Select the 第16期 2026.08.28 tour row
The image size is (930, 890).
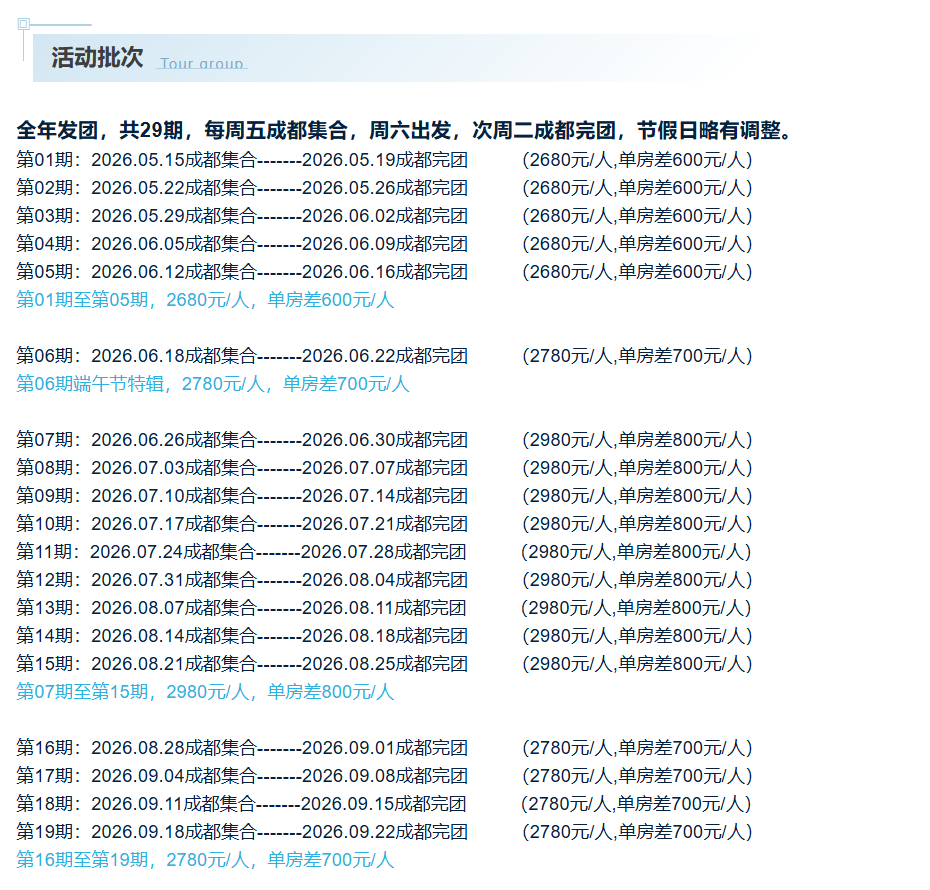point(384,748)
